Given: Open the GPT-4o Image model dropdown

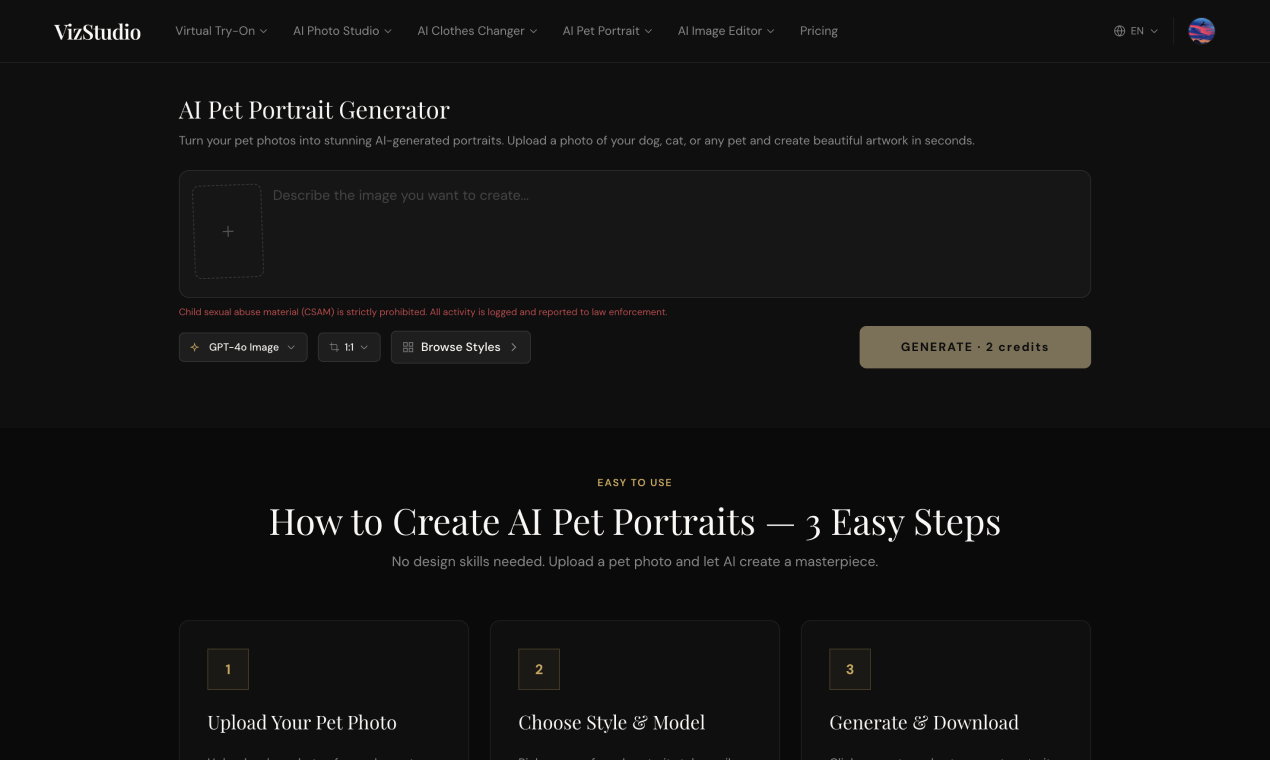Looking at the screenshot, I should click(x=243, y=347).
